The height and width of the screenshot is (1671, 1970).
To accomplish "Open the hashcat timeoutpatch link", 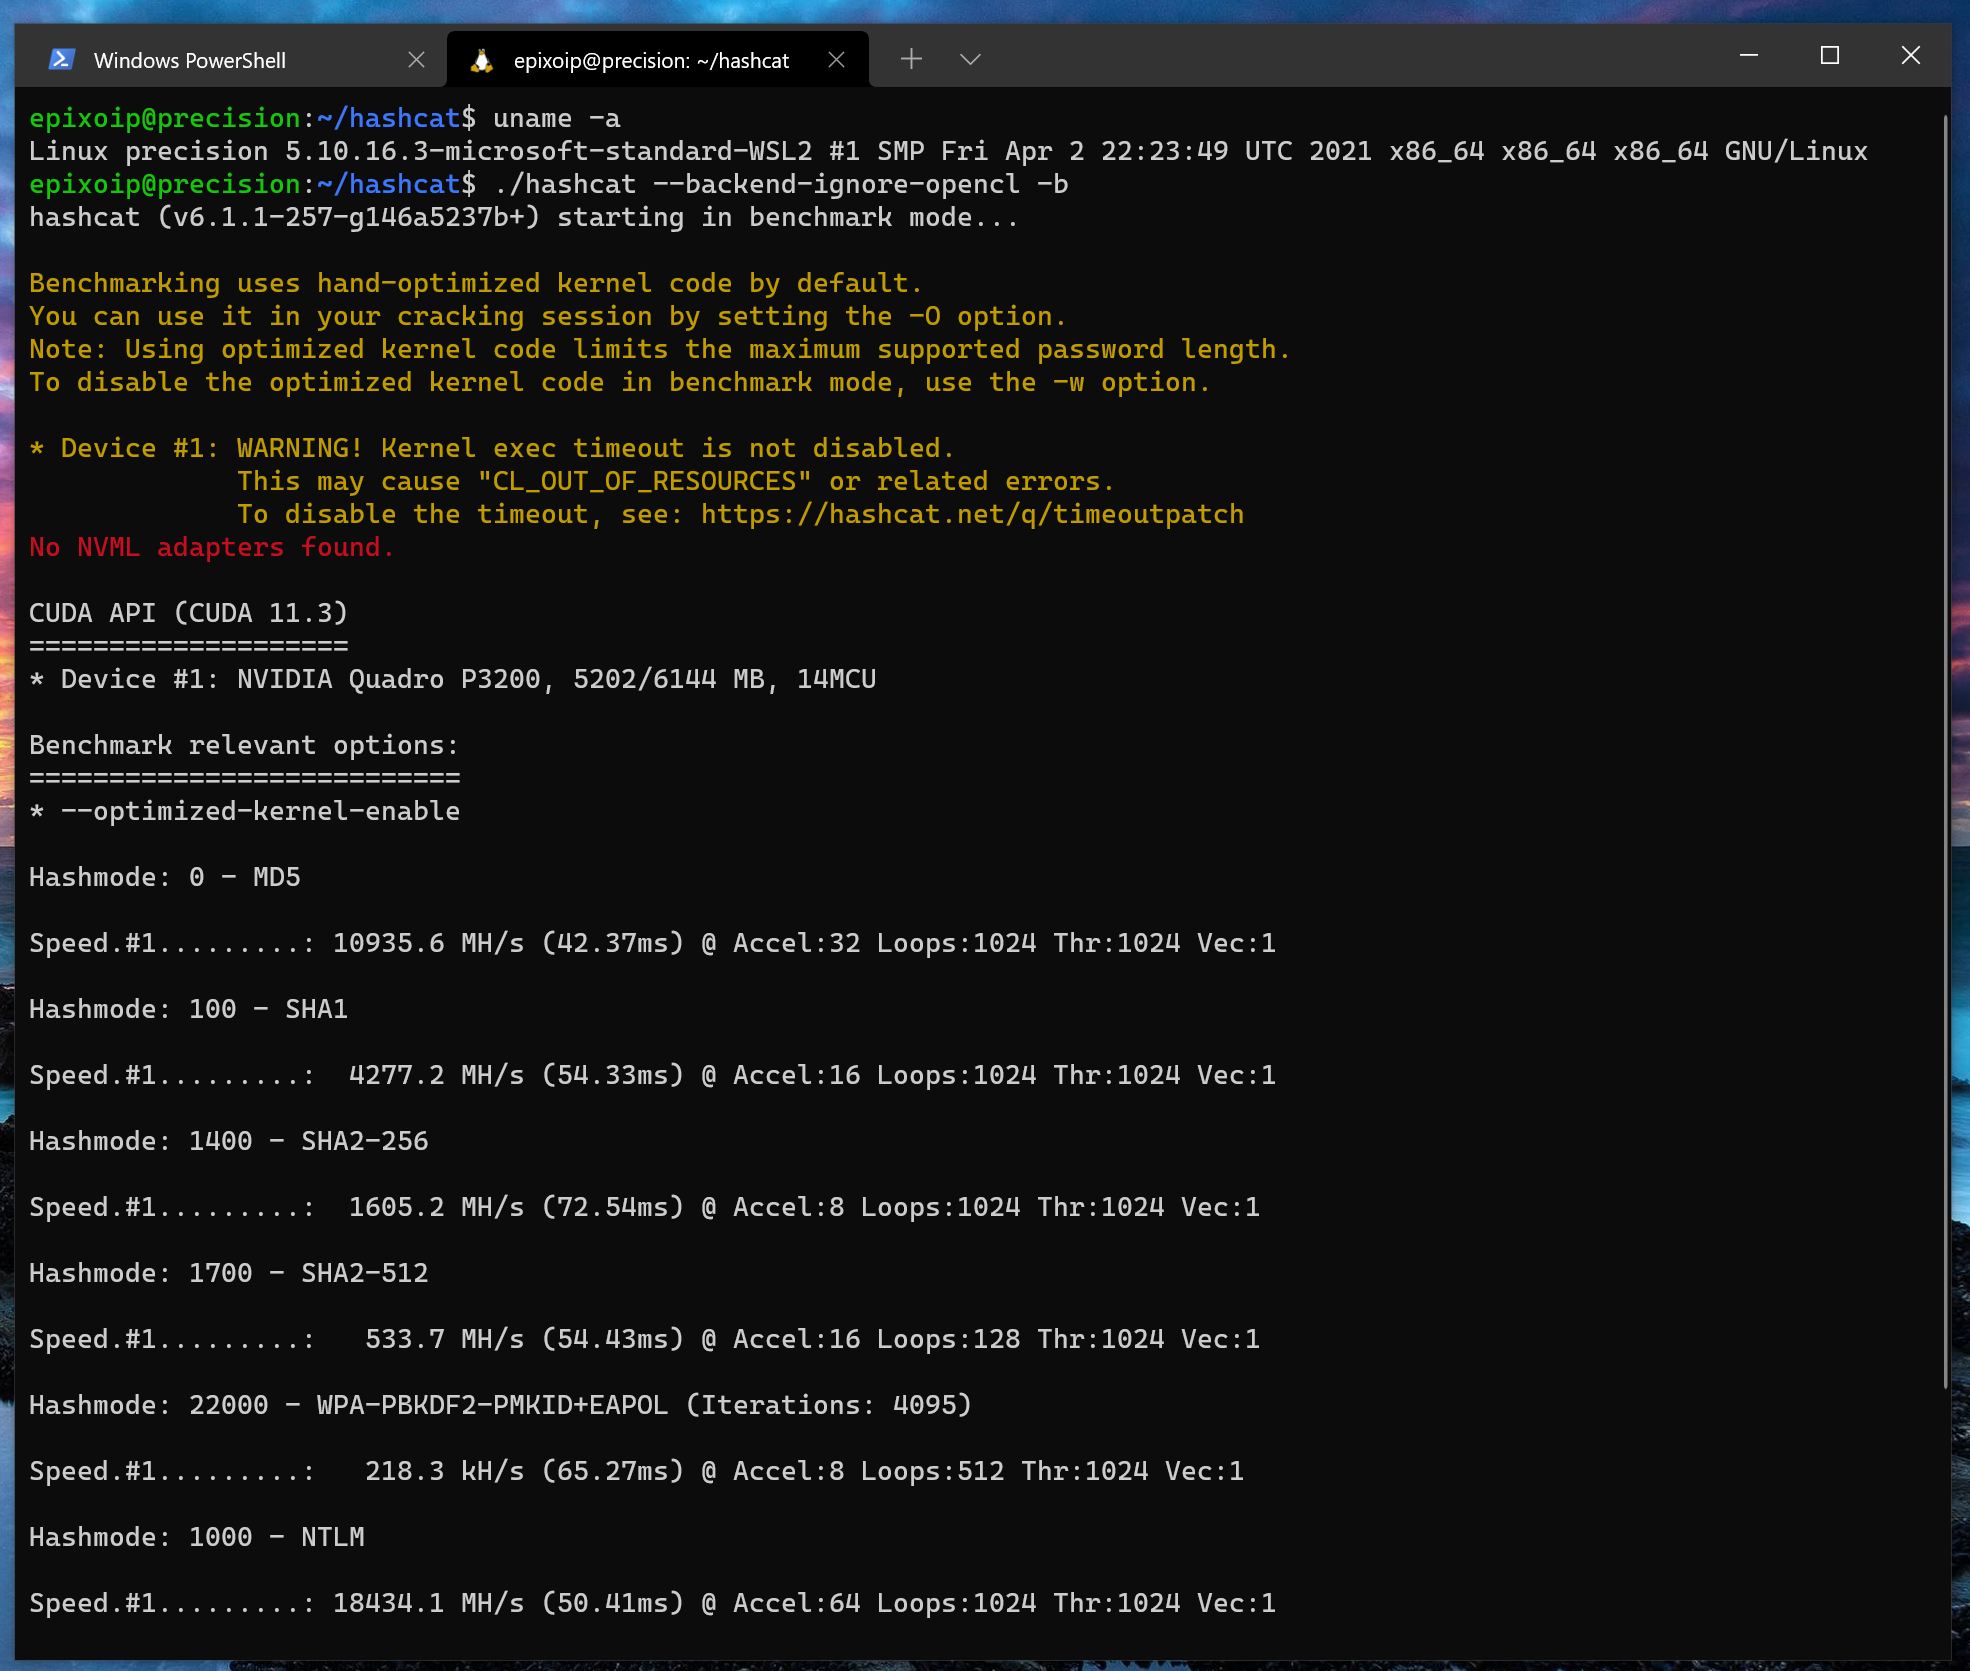I will tap(972, 513).
